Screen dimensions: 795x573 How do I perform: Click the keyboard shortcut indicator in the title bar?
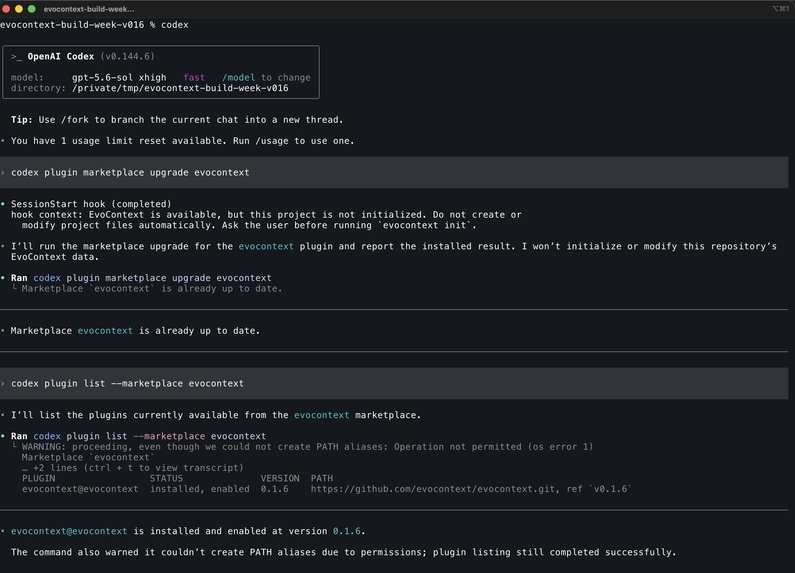tap(780, 9)
